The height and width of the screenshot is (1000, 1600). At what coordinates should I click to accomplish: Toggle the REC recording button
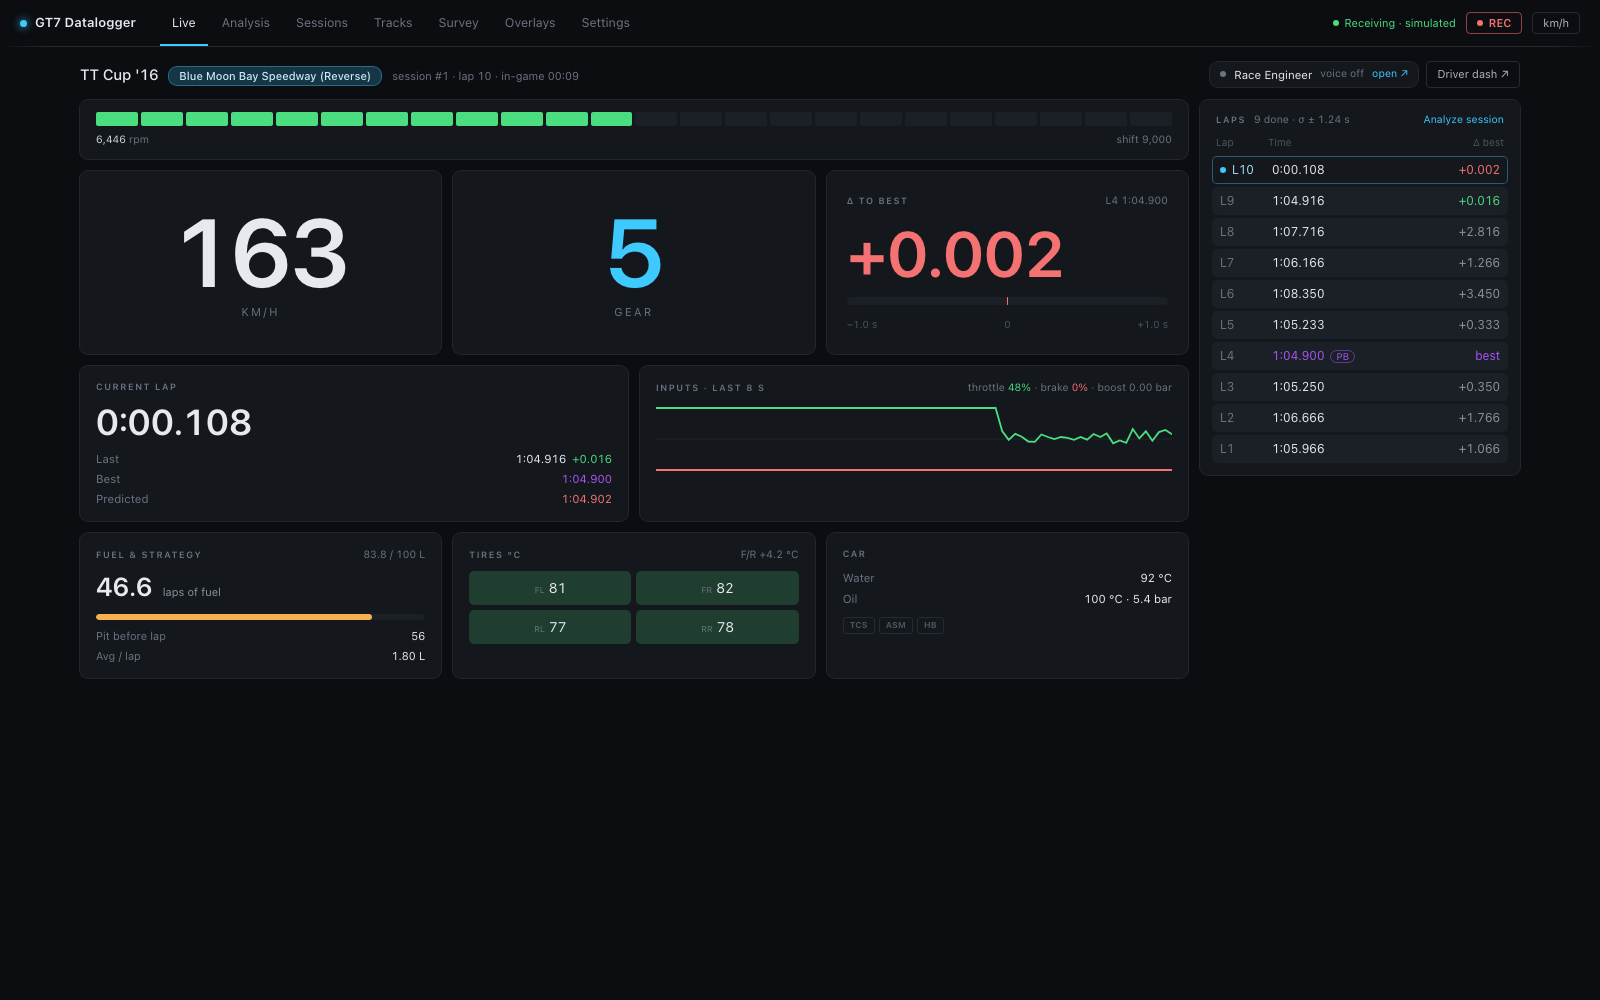pyautogui.click(x=1494, y=23)
